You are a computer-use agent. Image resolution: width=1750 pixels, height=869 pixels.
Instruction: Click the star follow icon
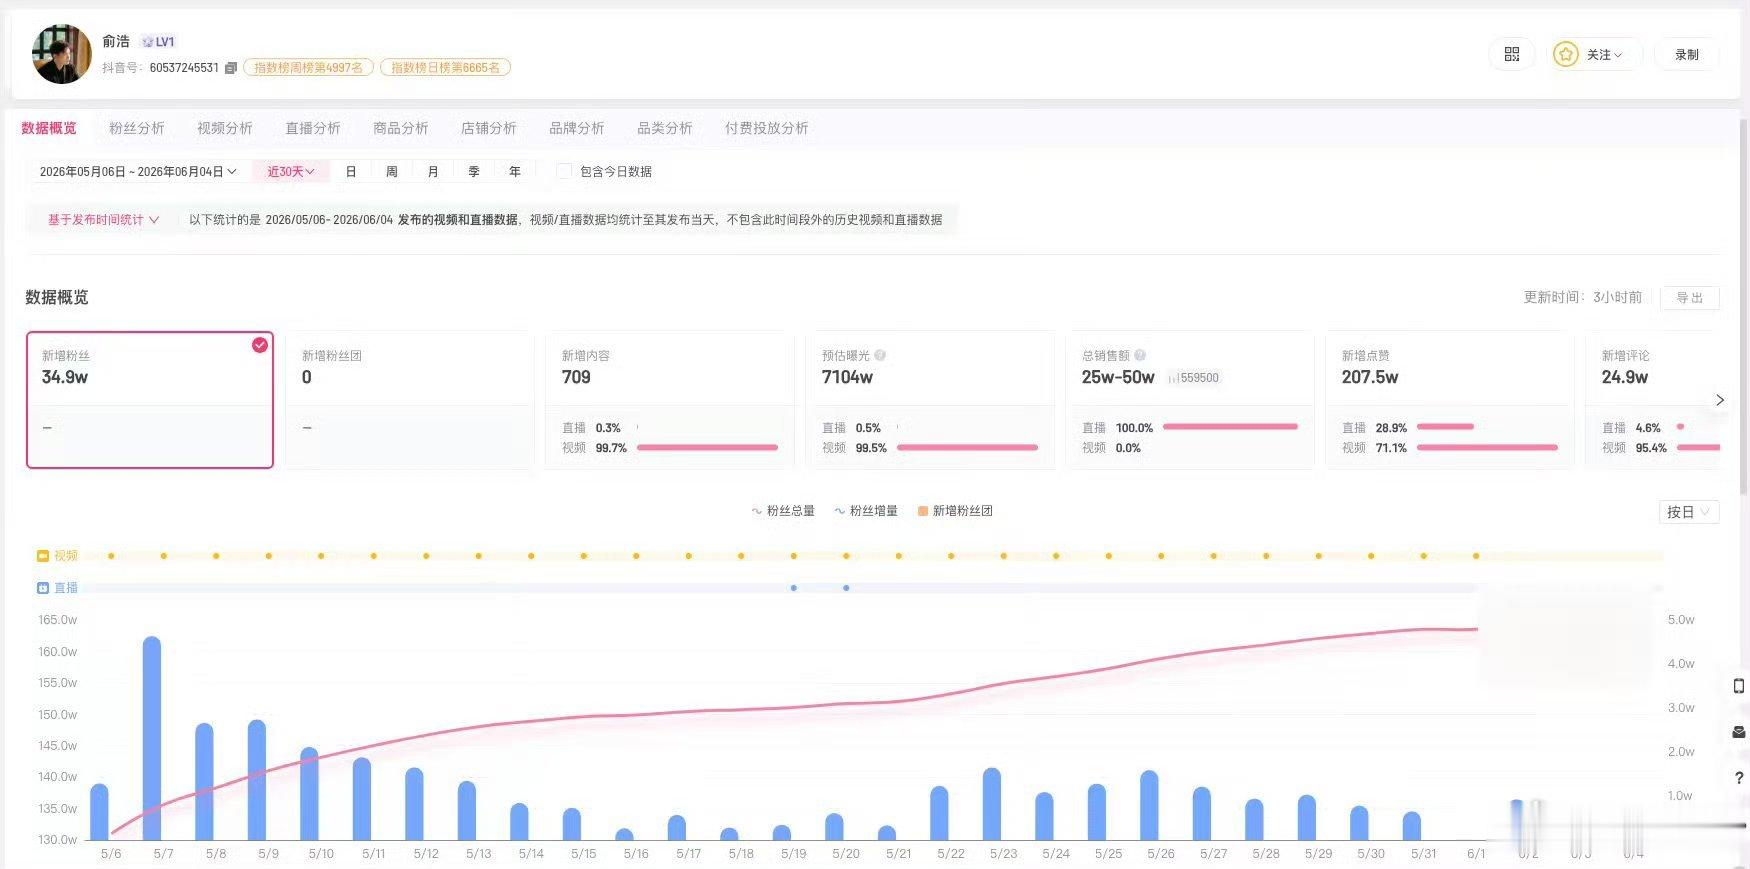point(1565,54)
